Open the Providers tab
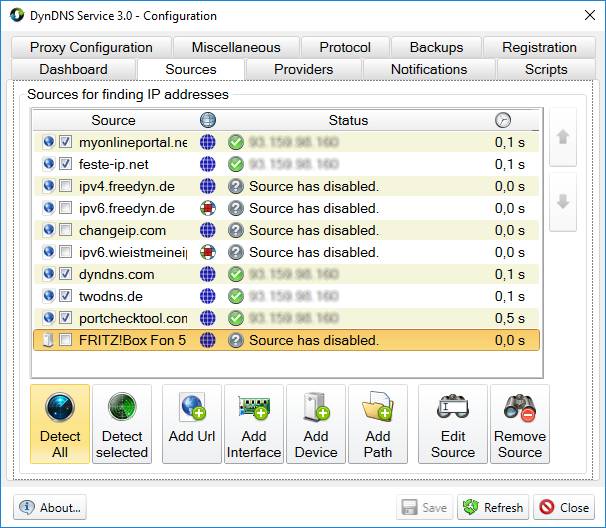Viewport: 606px width, 528px height. [303, 69]
